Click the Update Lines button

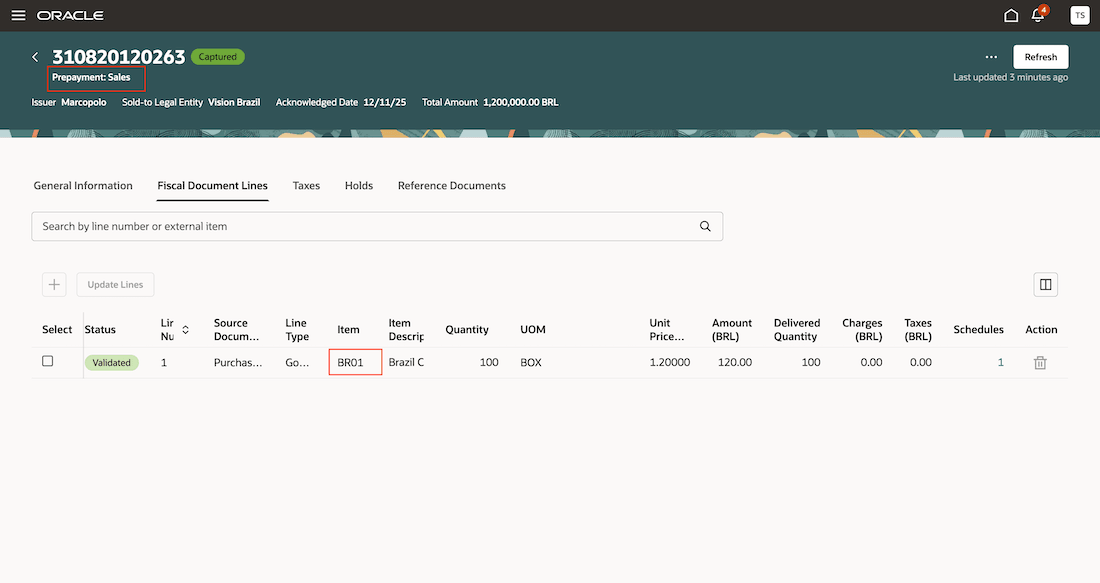pyautogui.click(x=114, y=284)
